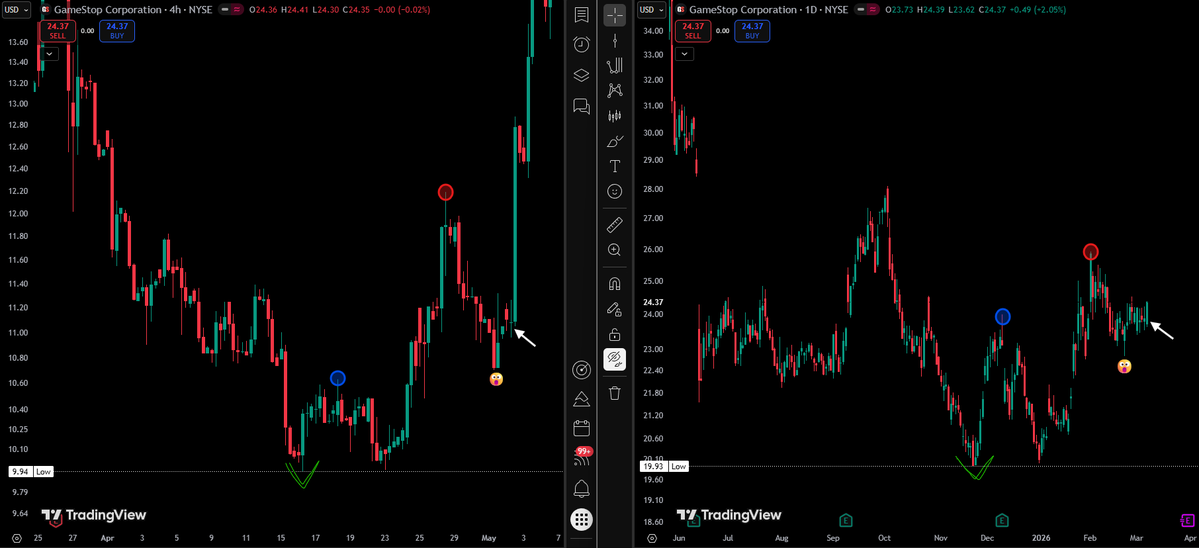
Task: Select the emoji sticker on 1D chart
Action: [1124, 366]
